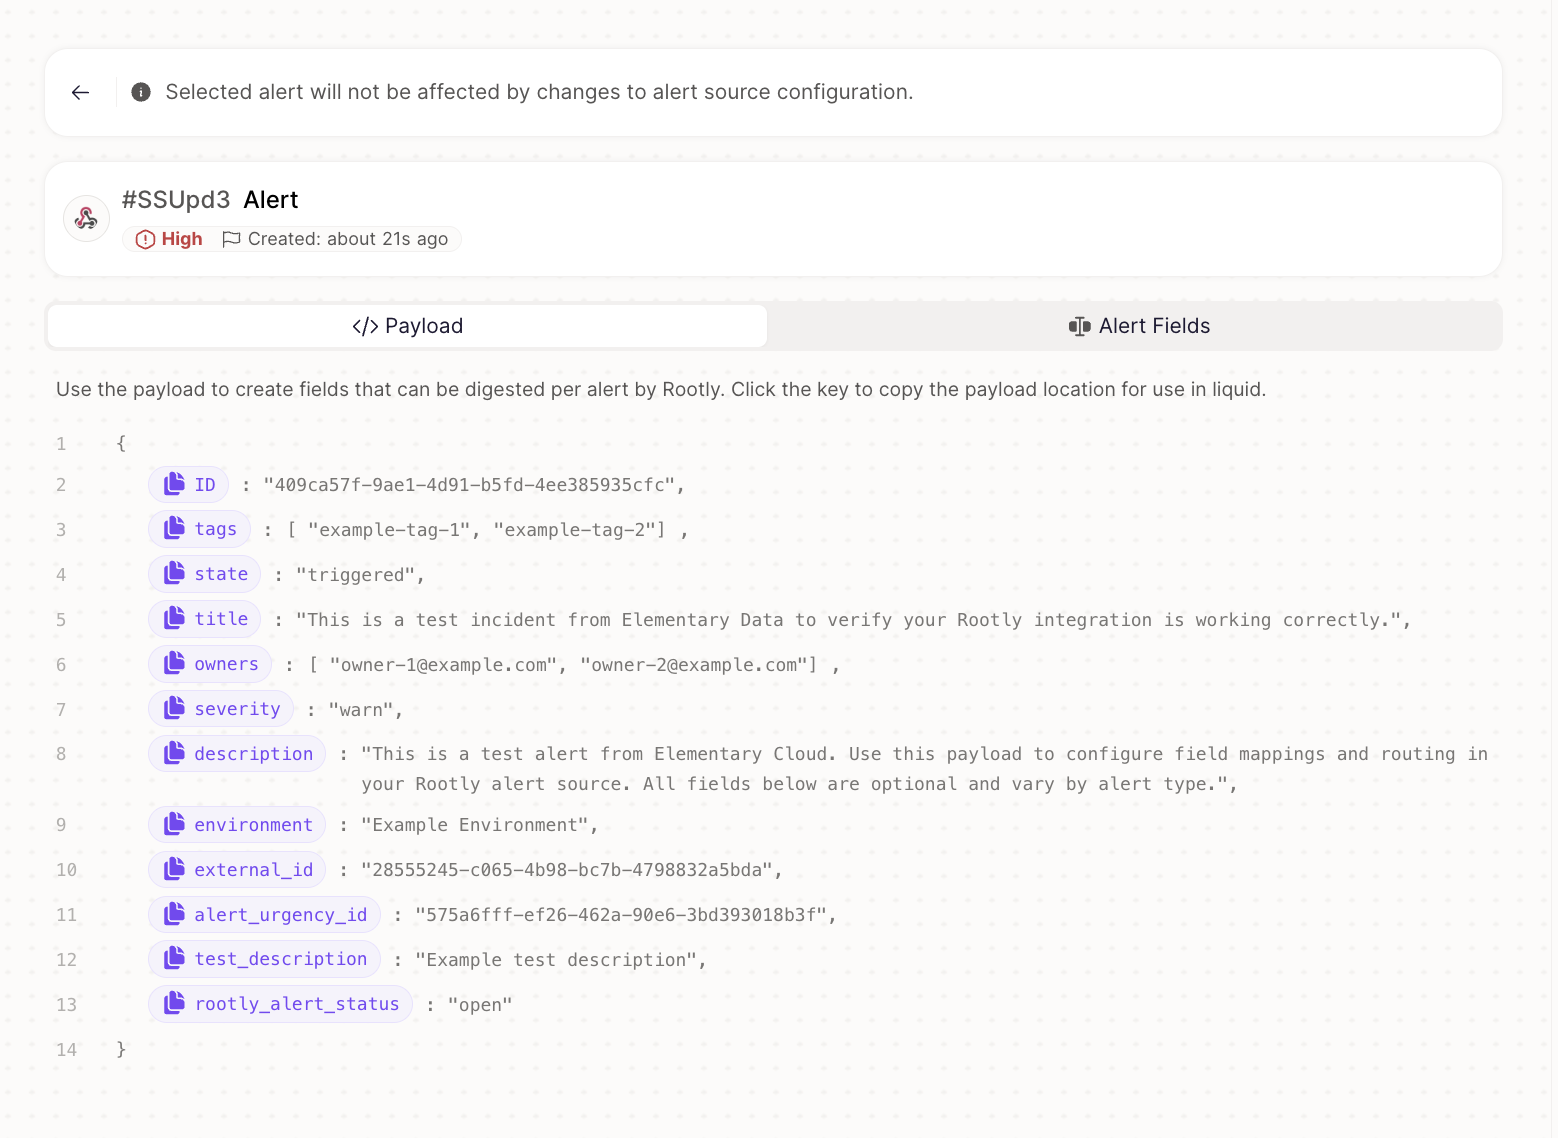Screen dimensions: 1558x1138
Task: Click the state key label
Action: pyautogui.click(x=221, y=574)
